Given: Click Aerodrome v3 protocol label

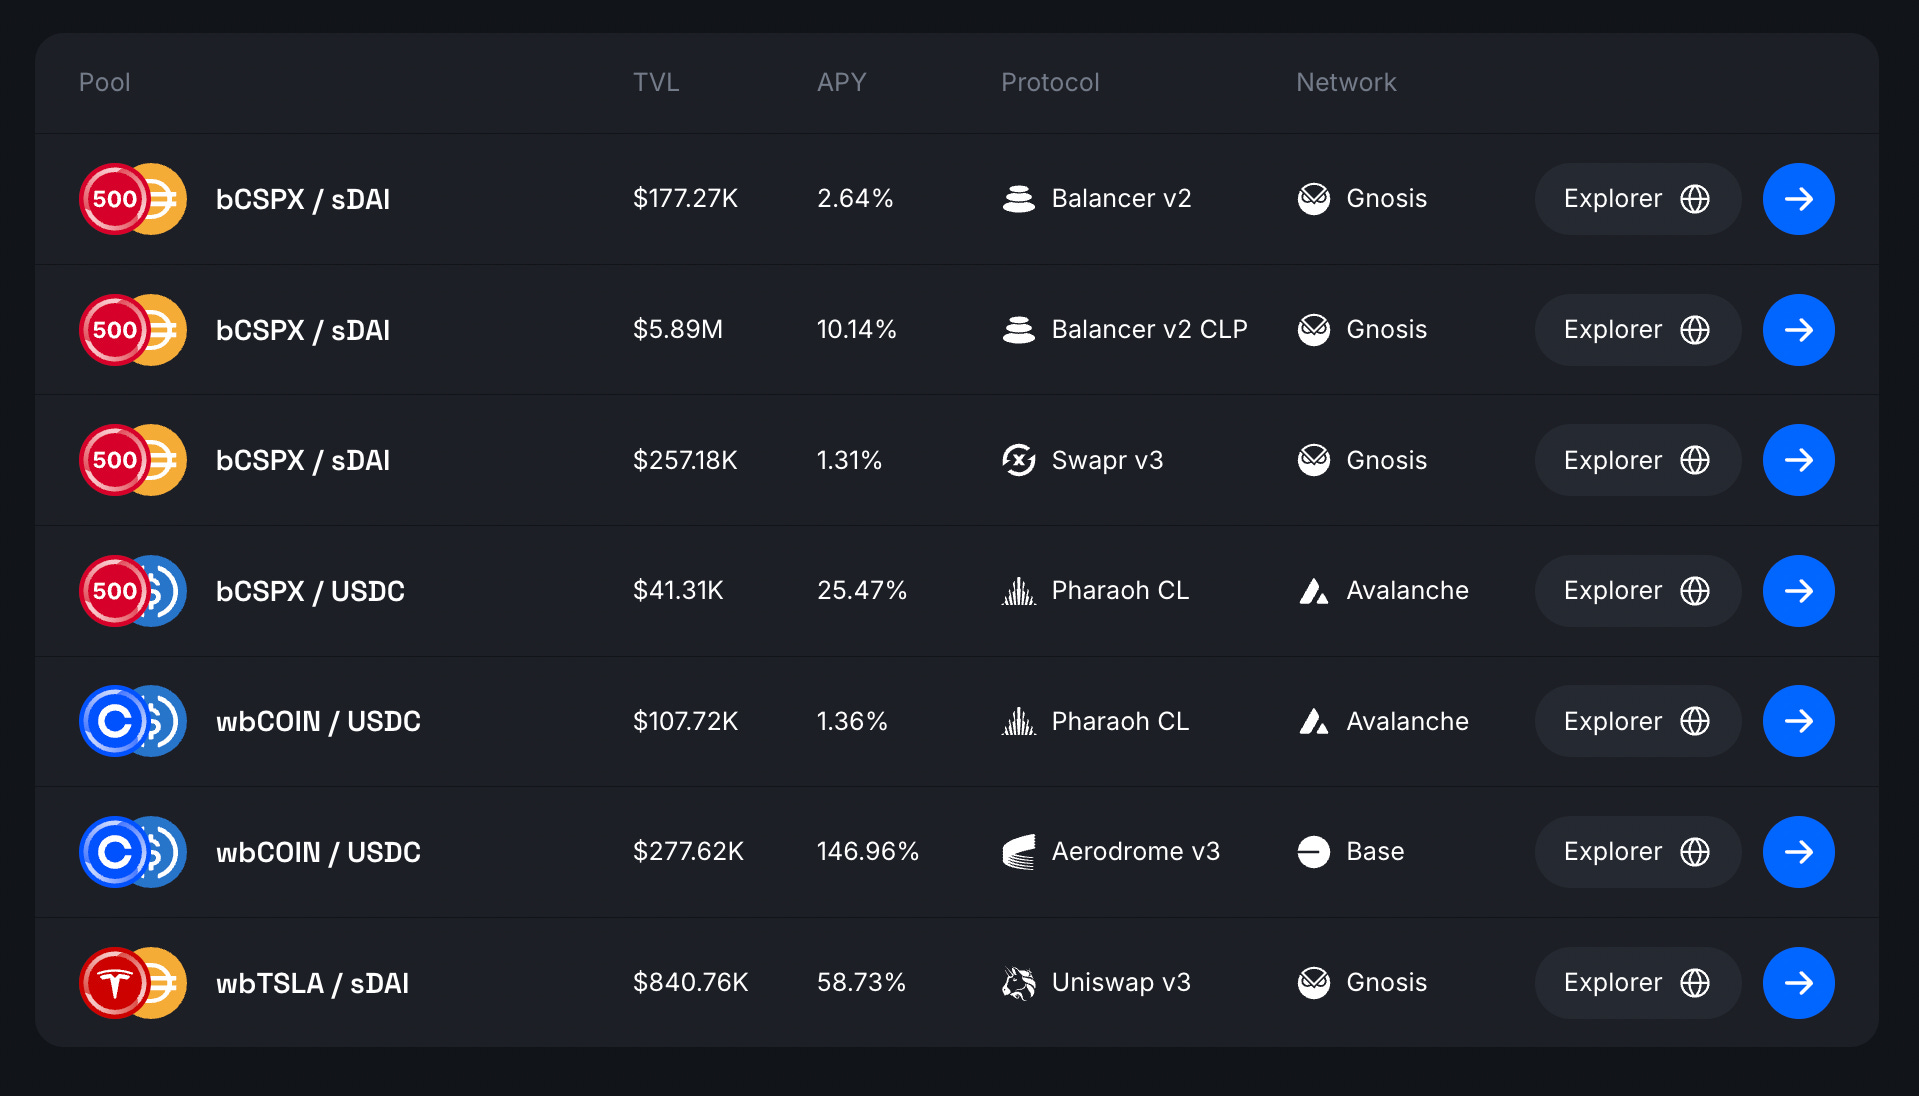Looking at the screenshot, I should 1136,852.
